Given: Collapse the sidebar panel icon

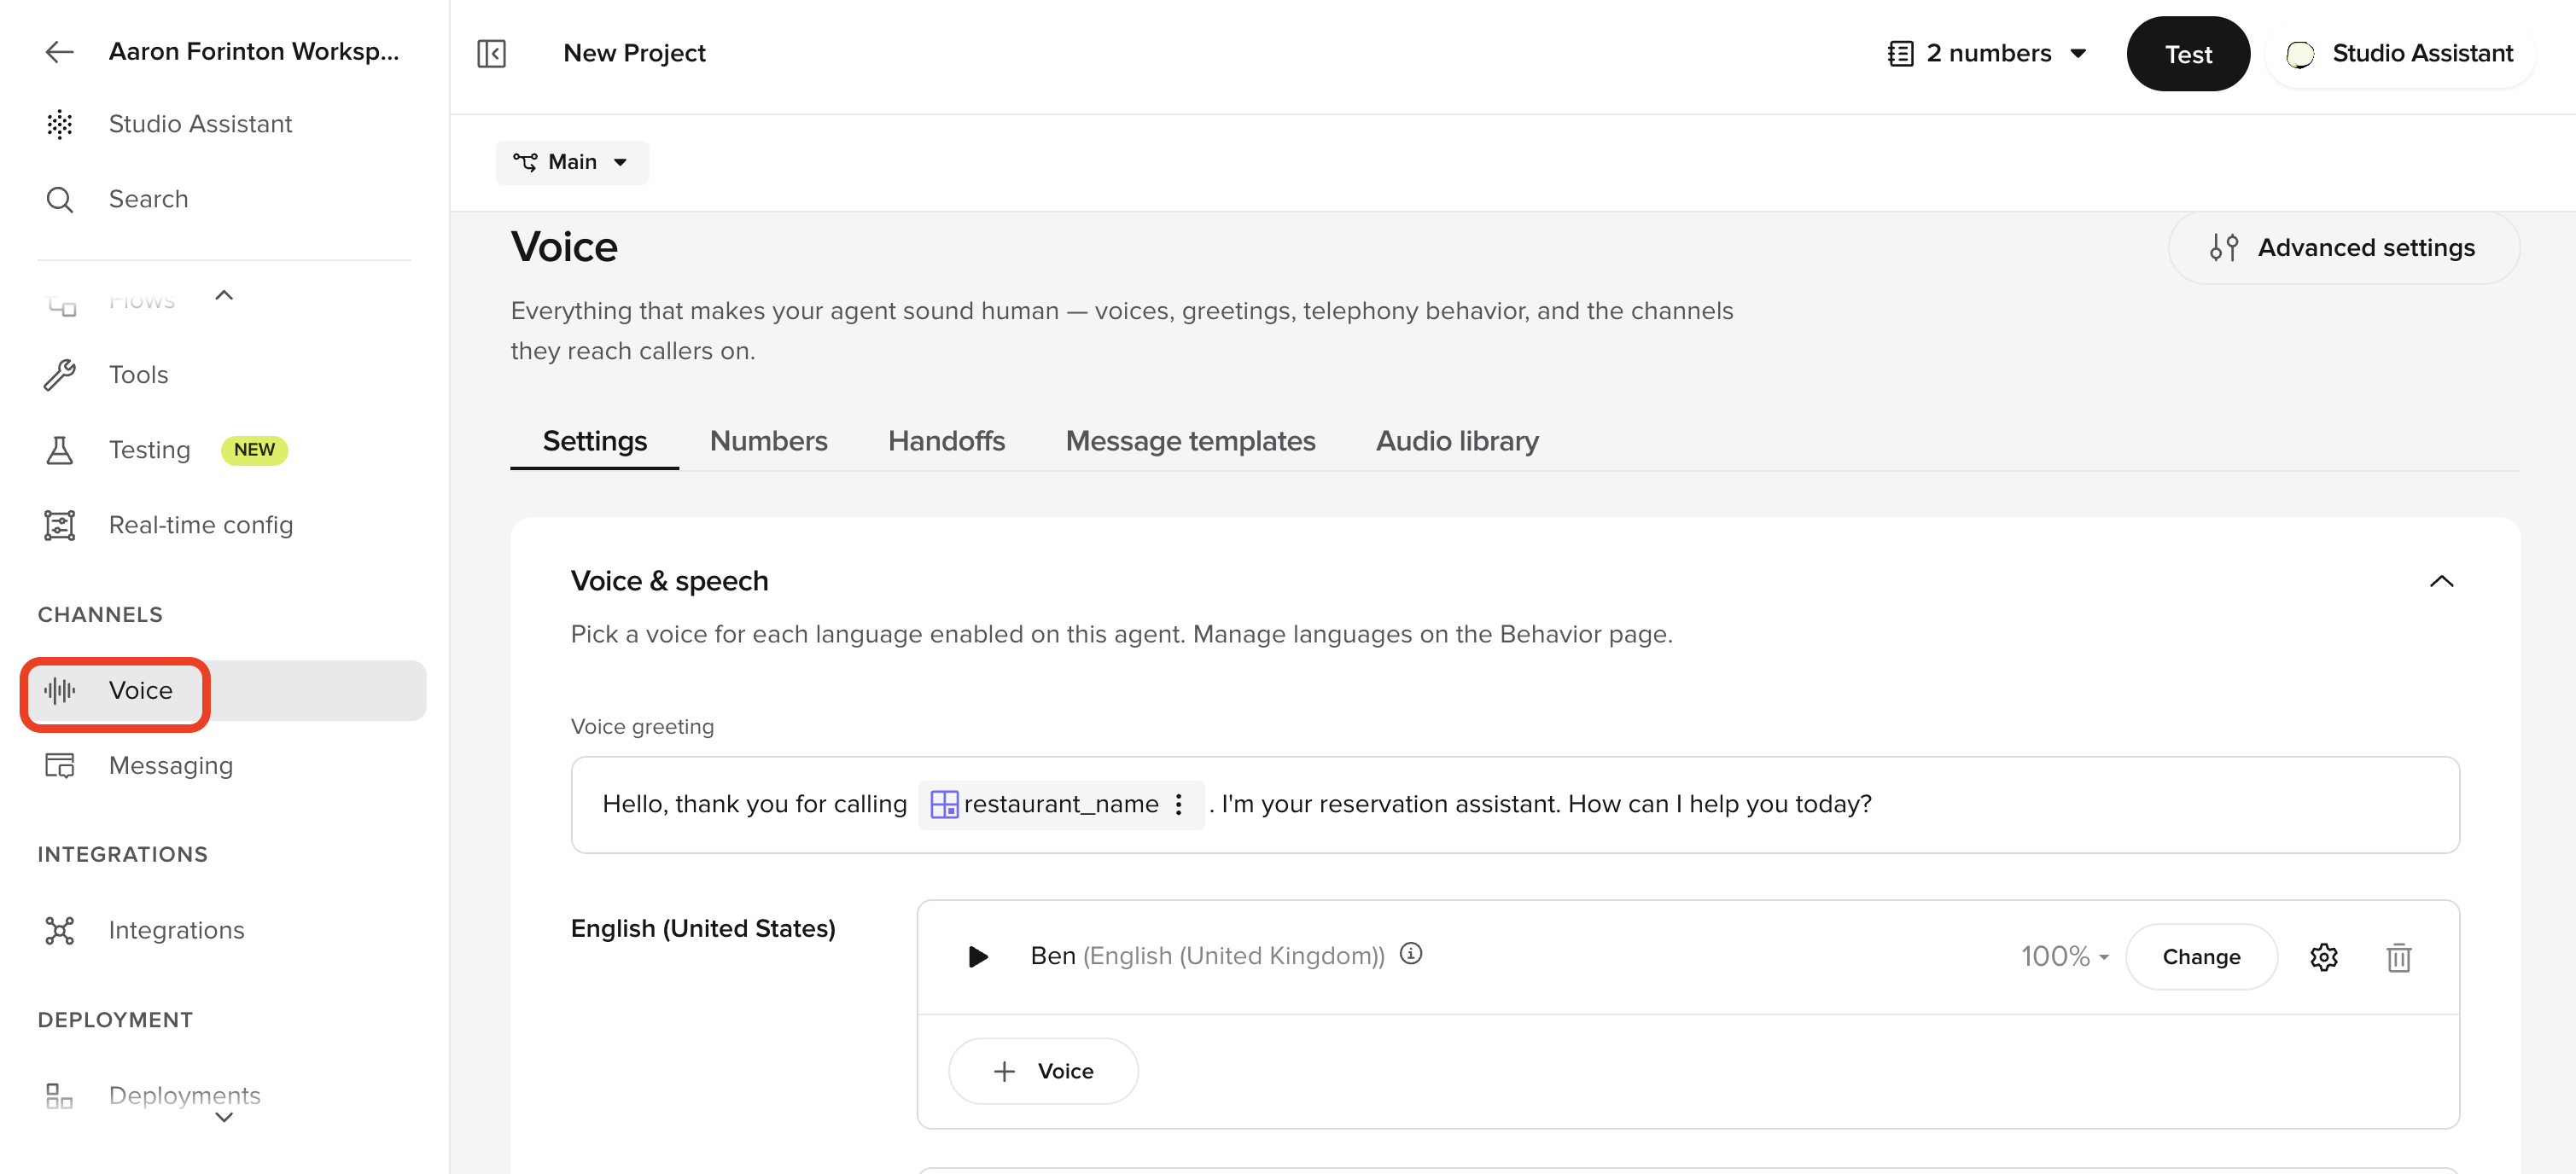Looking at the screenshot, I should tap(492, 53).
